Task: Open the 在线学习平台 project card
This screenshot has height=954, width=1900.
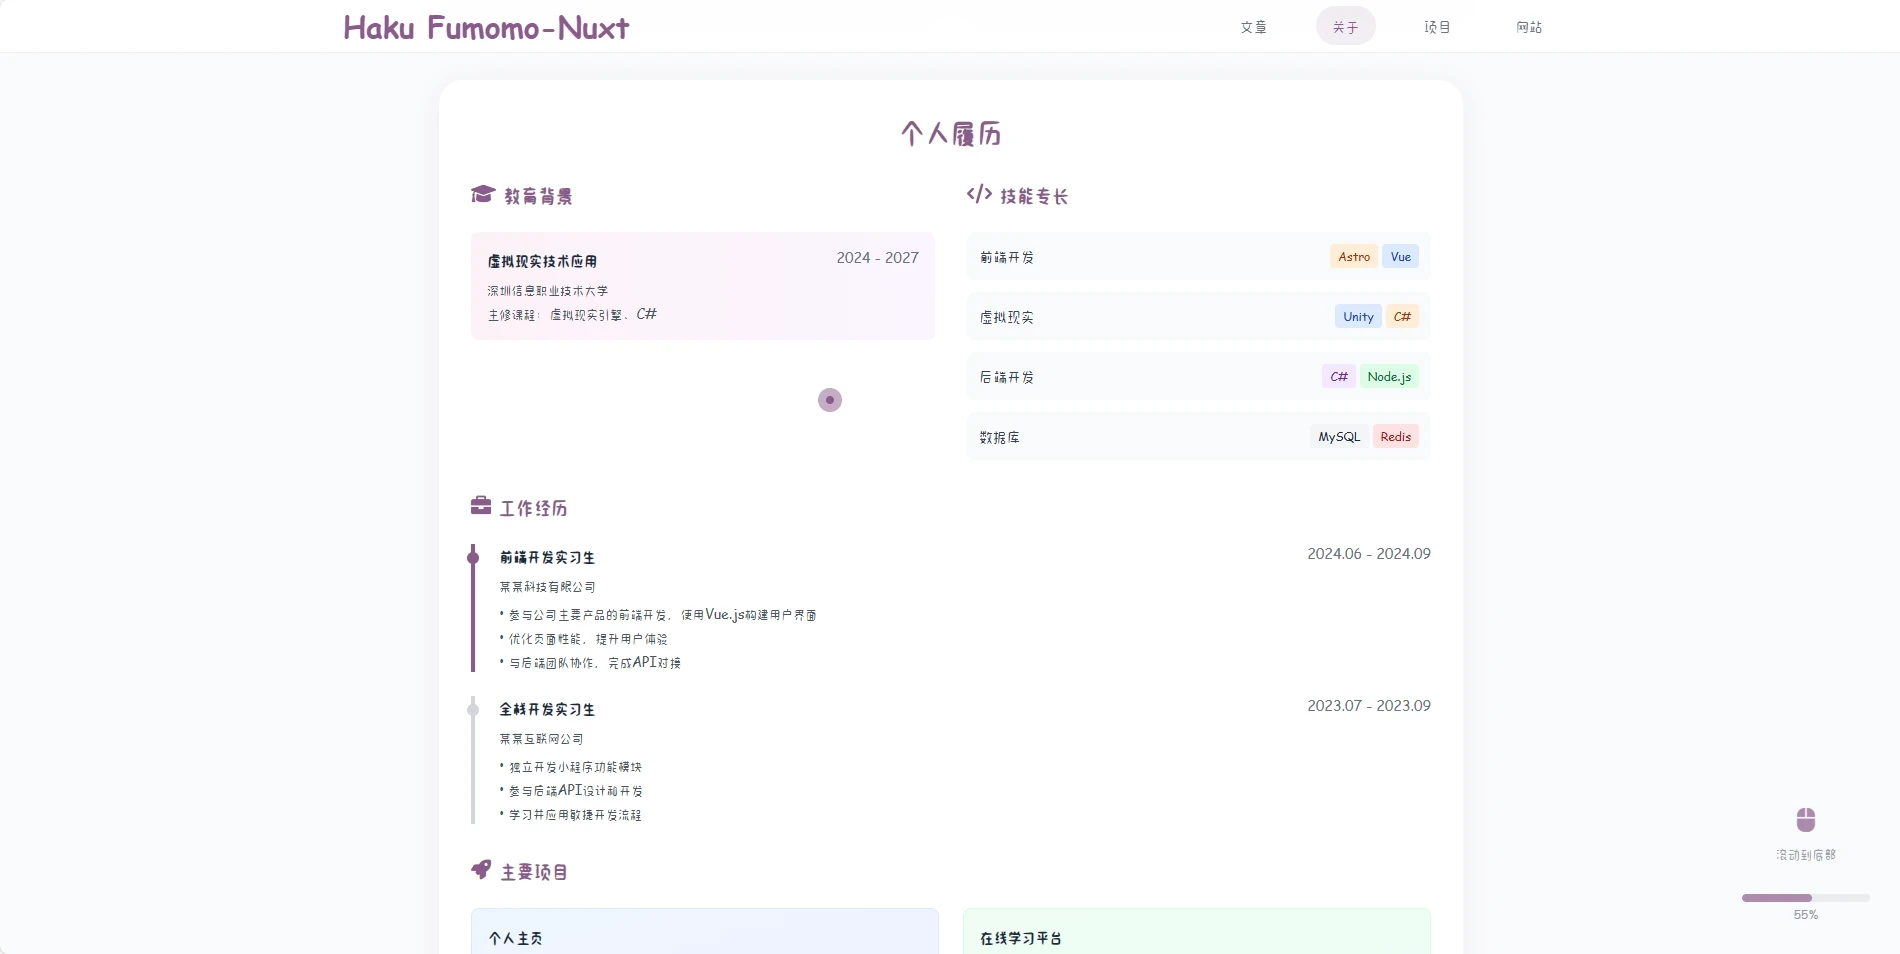Action: 1197,931
